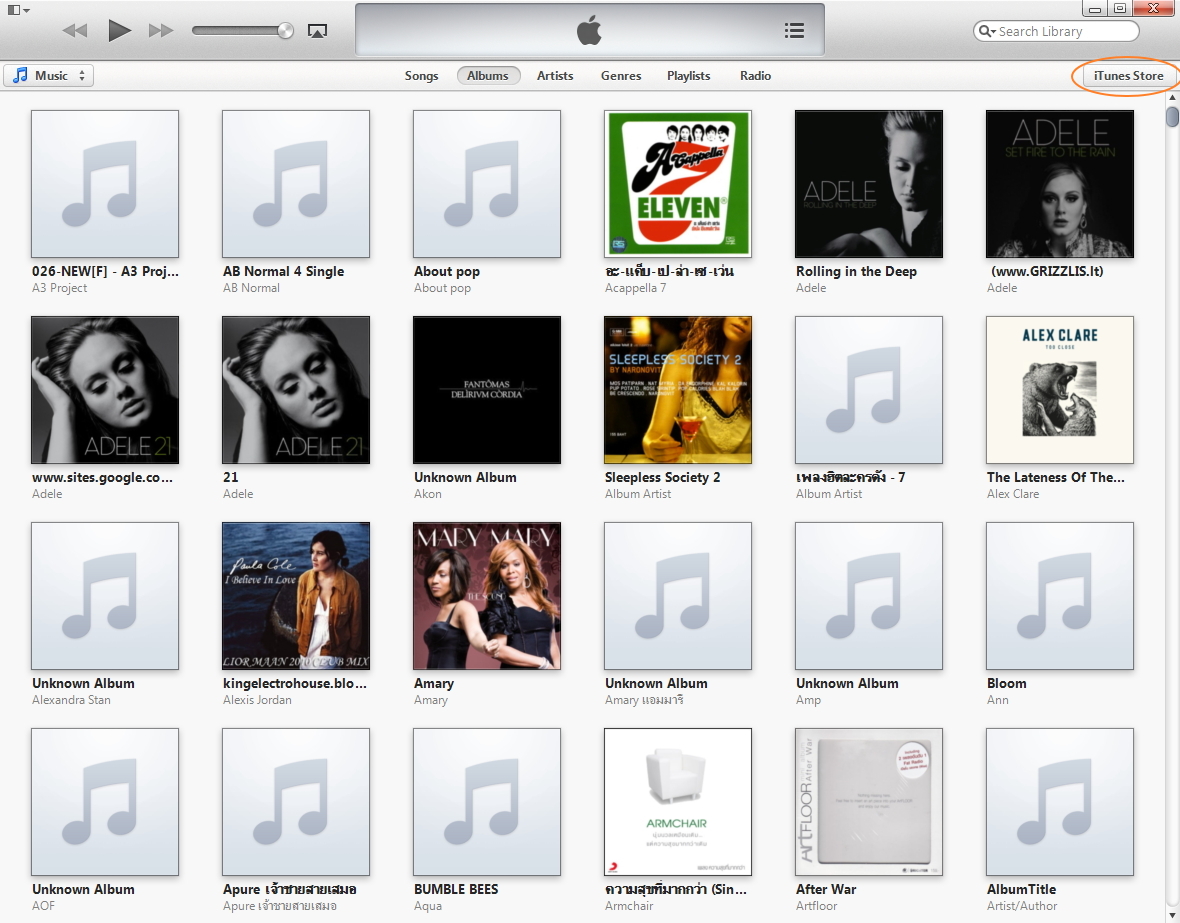Select the Alexandra Stan Unknown Album placeholder
The width and height of the screenshot is (1180, 923).
pos(105,596)
